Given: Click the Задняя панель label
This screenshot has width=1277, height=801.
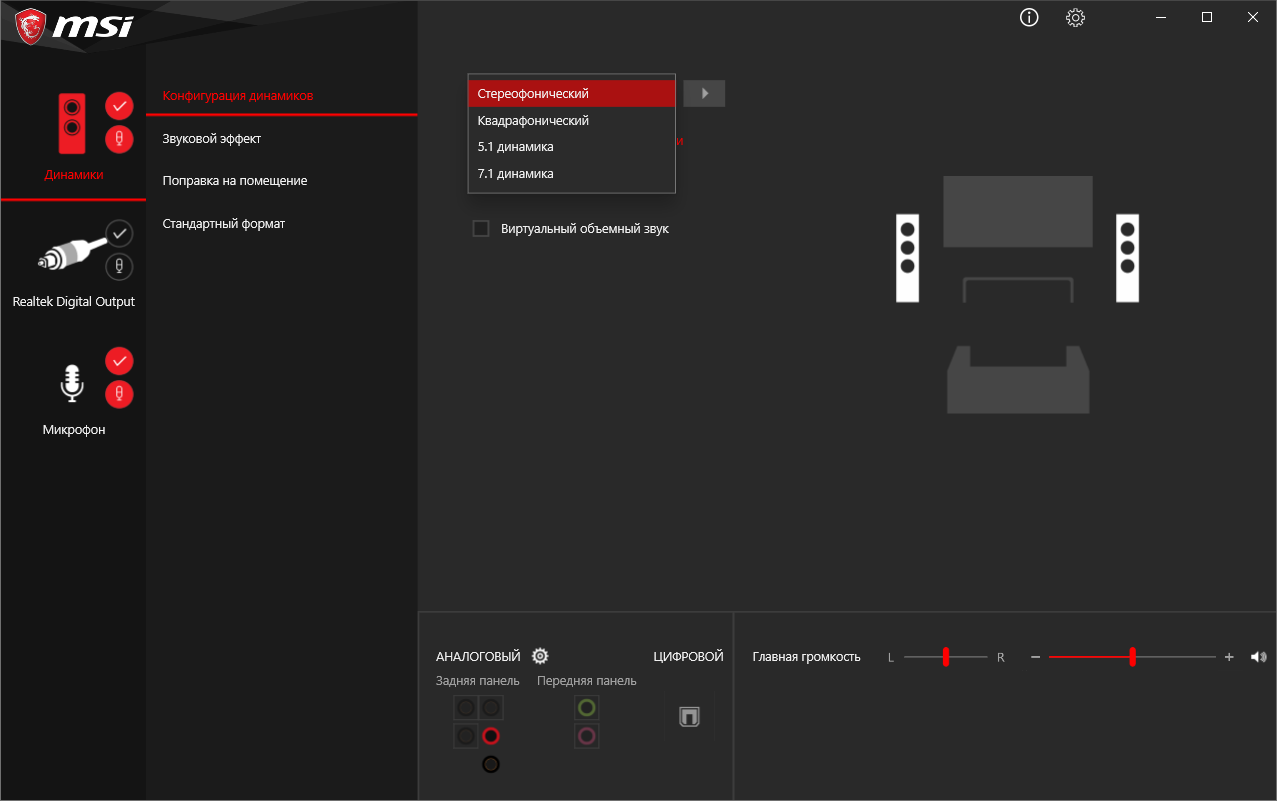Looking at the screenshot, I should pos(478,681).
